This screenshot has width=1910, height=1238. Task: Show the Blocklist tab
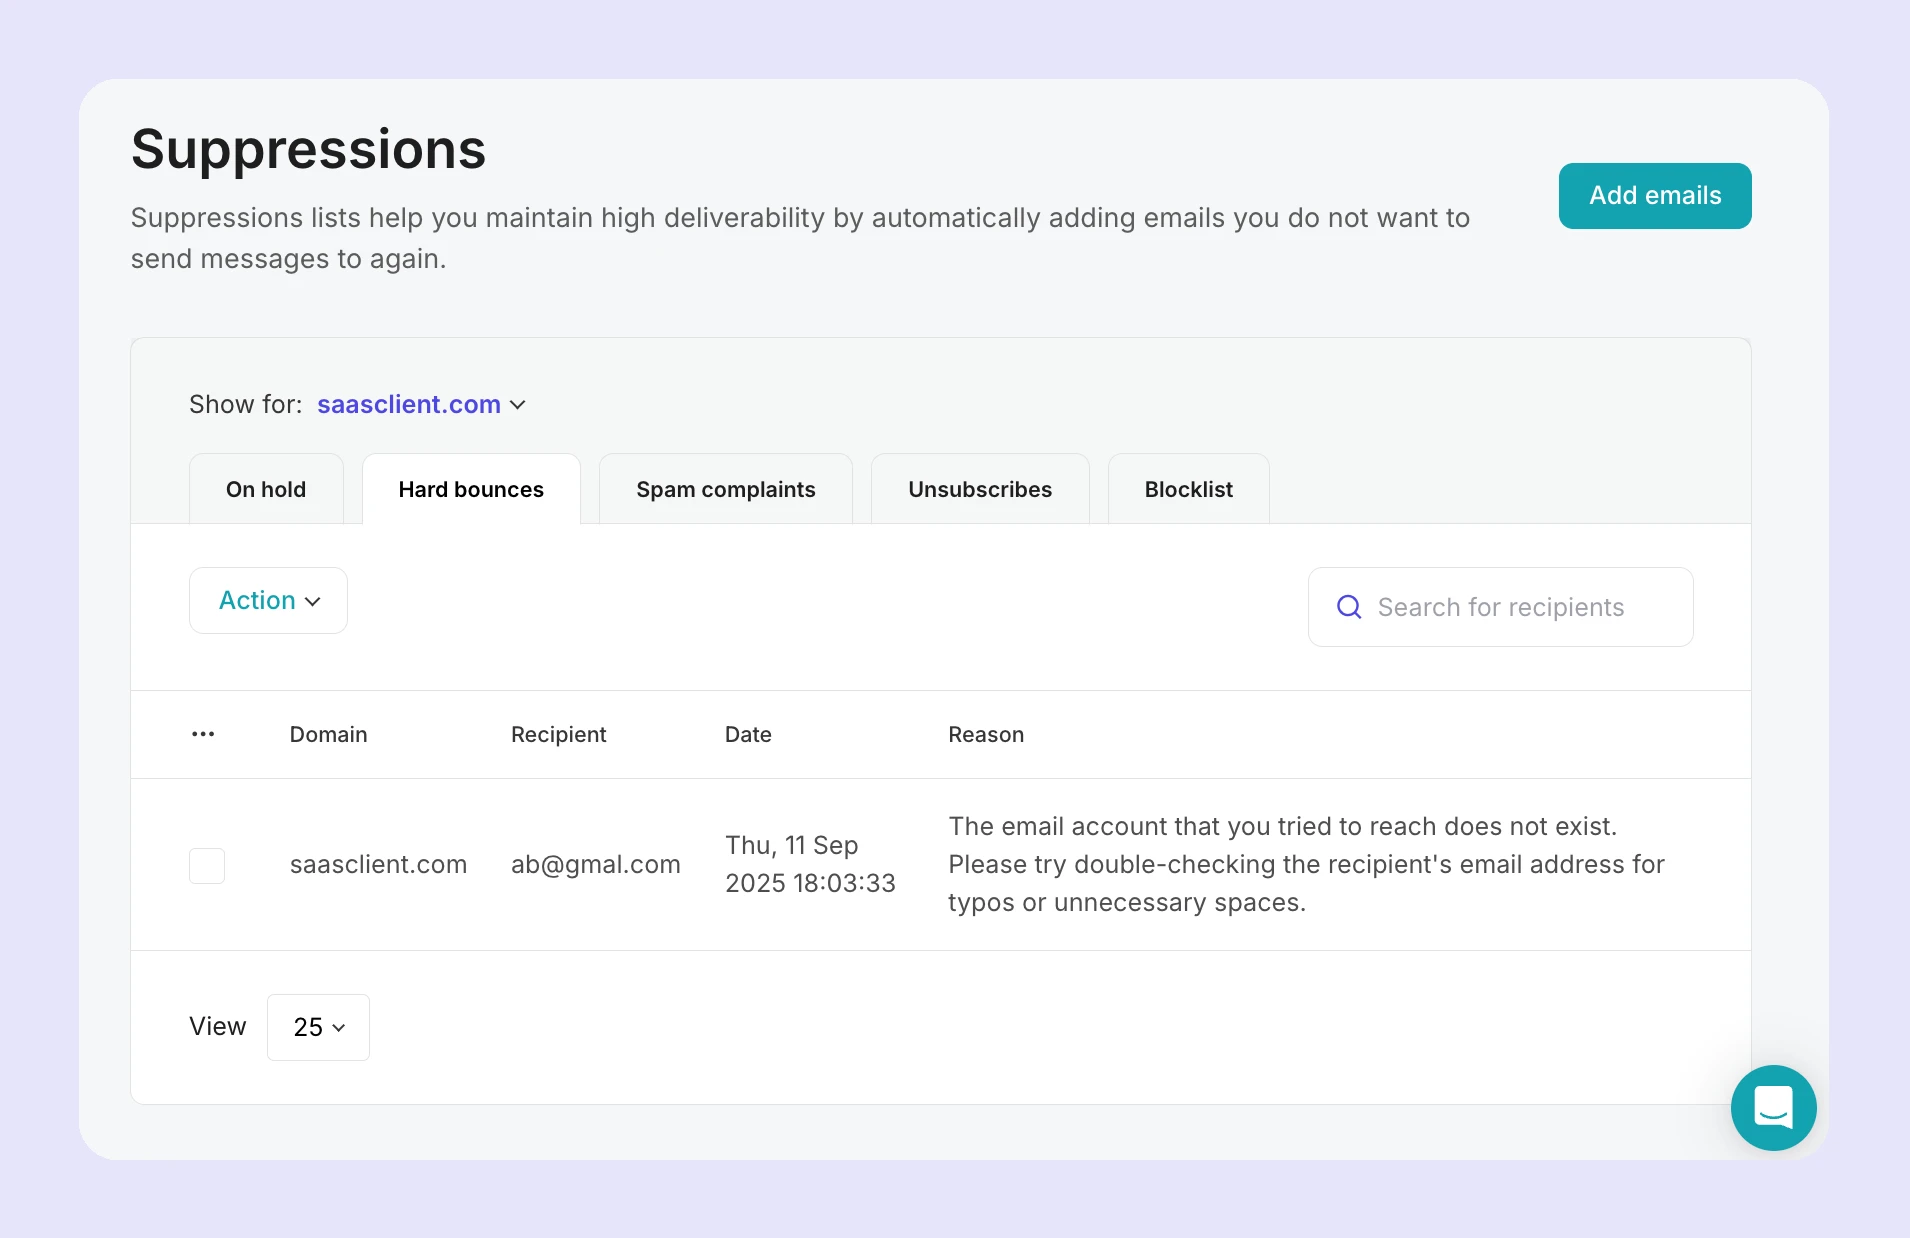pyautogui.click(x=1188, y=489)
